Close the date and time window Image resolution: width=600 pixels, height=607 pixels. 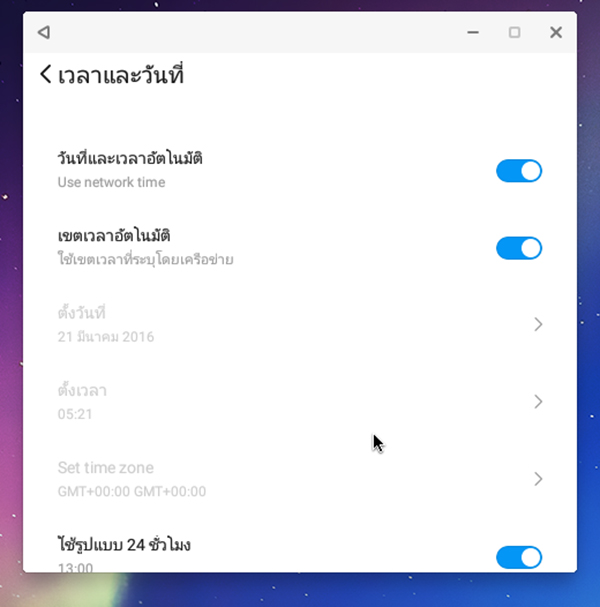coord(556,32)
